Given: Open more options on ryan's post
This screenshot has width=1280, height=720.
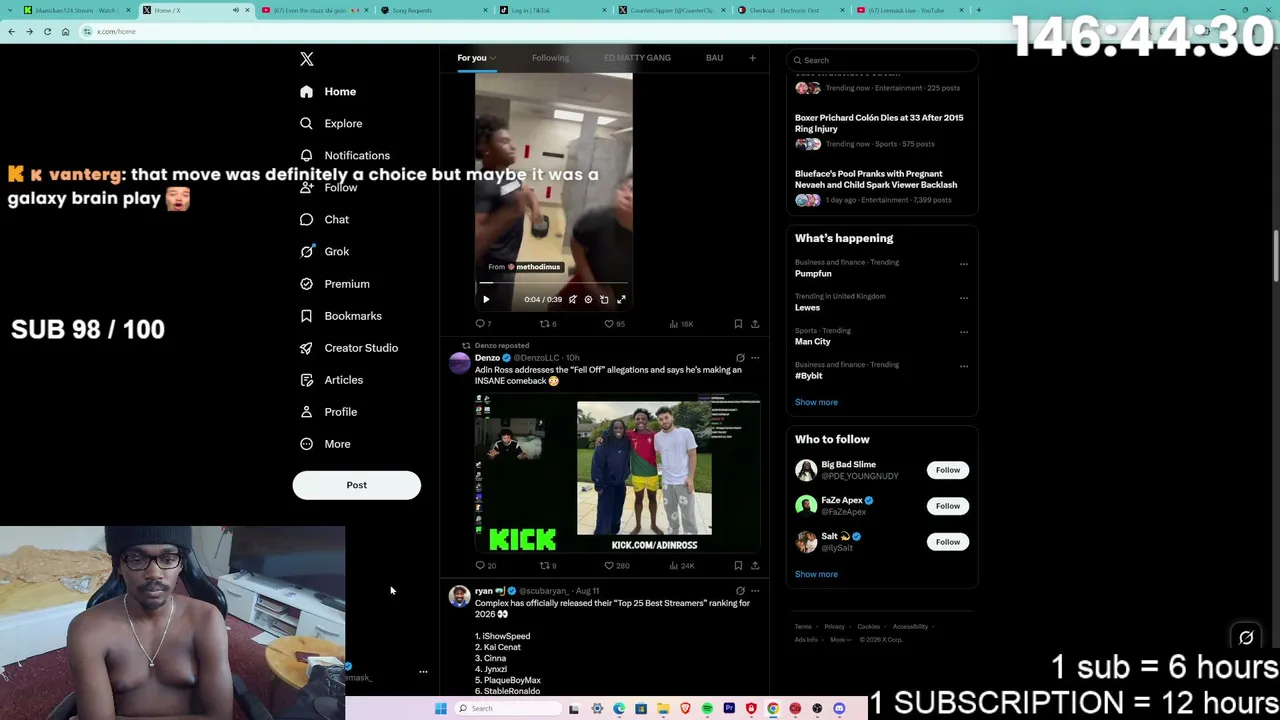Looking at the screenshot, I should click(x=755, y=591).
